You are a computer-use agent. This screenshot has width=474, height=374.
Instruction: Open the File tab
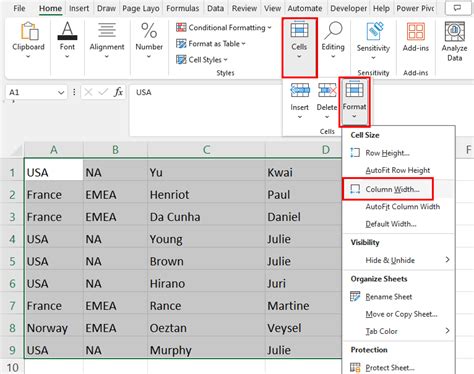pos(19,8)
